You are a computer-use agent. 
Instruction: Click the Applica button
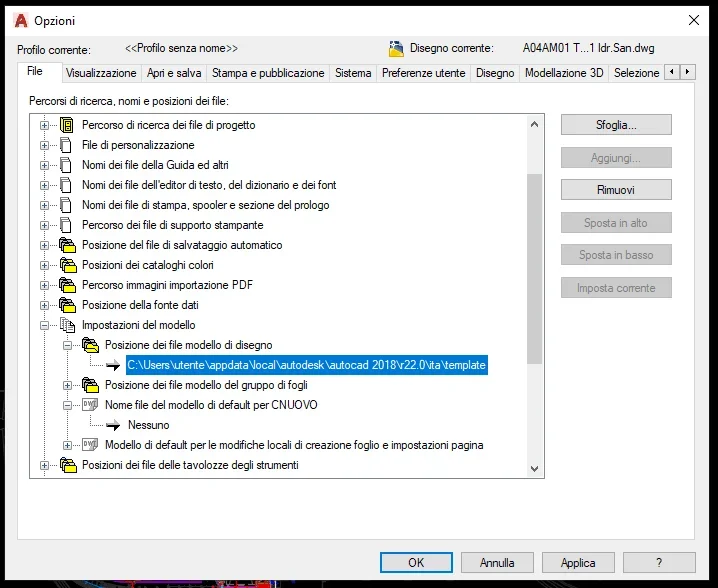pyautogui.click(x=578, y=562)
